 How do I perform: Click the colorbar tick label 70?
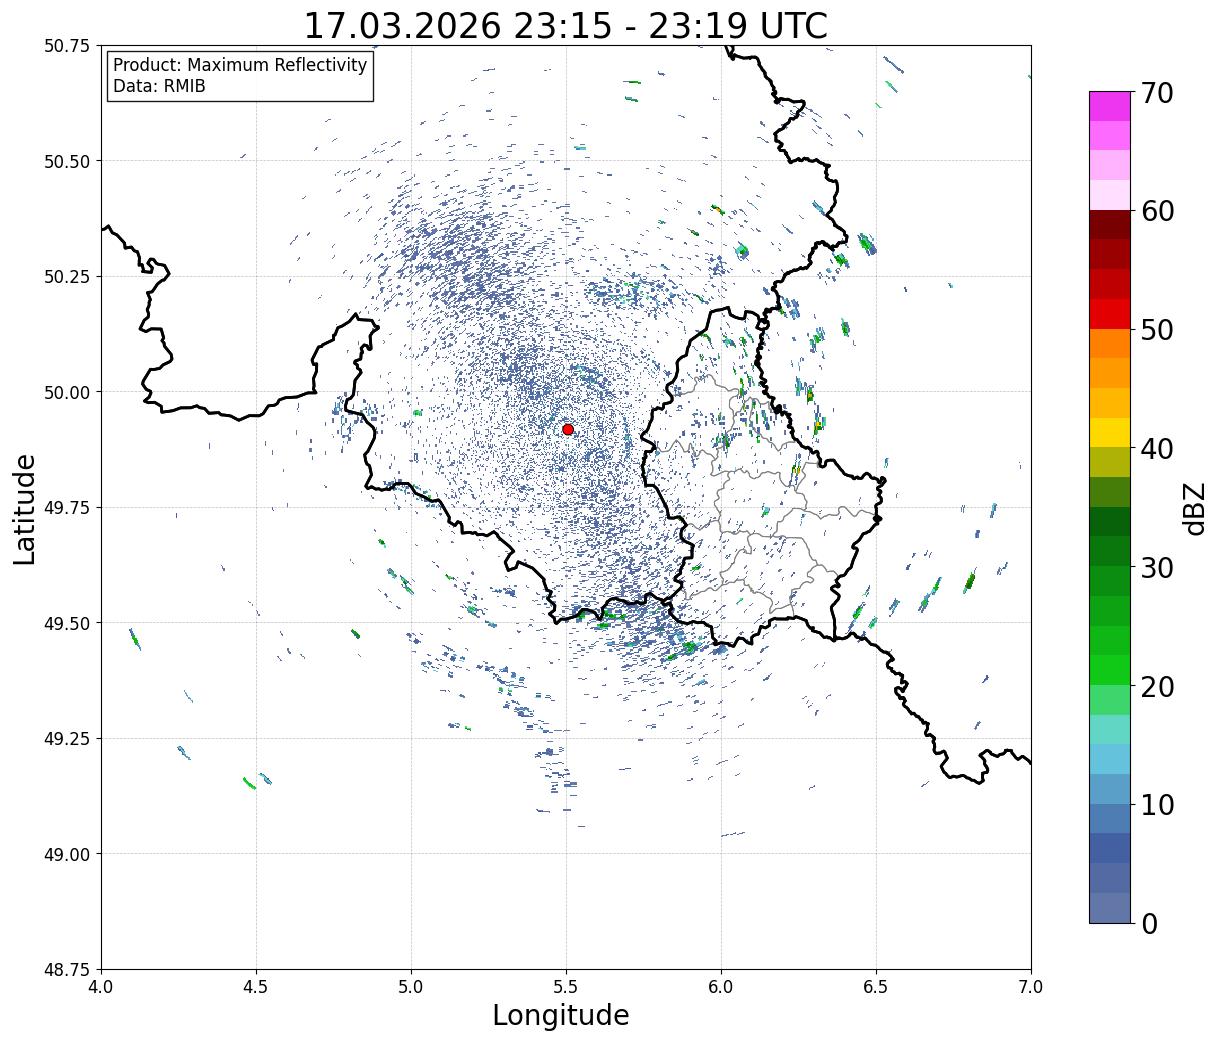[1157, 93]
